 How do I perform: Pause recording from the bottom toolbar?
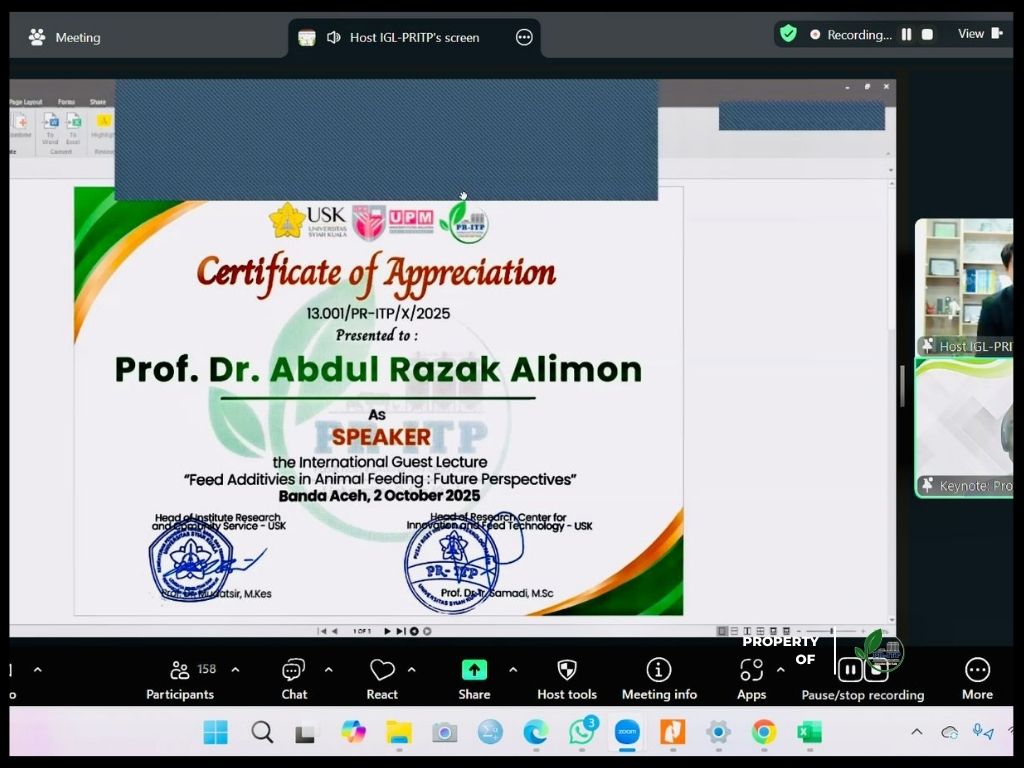tap(850, 670)
